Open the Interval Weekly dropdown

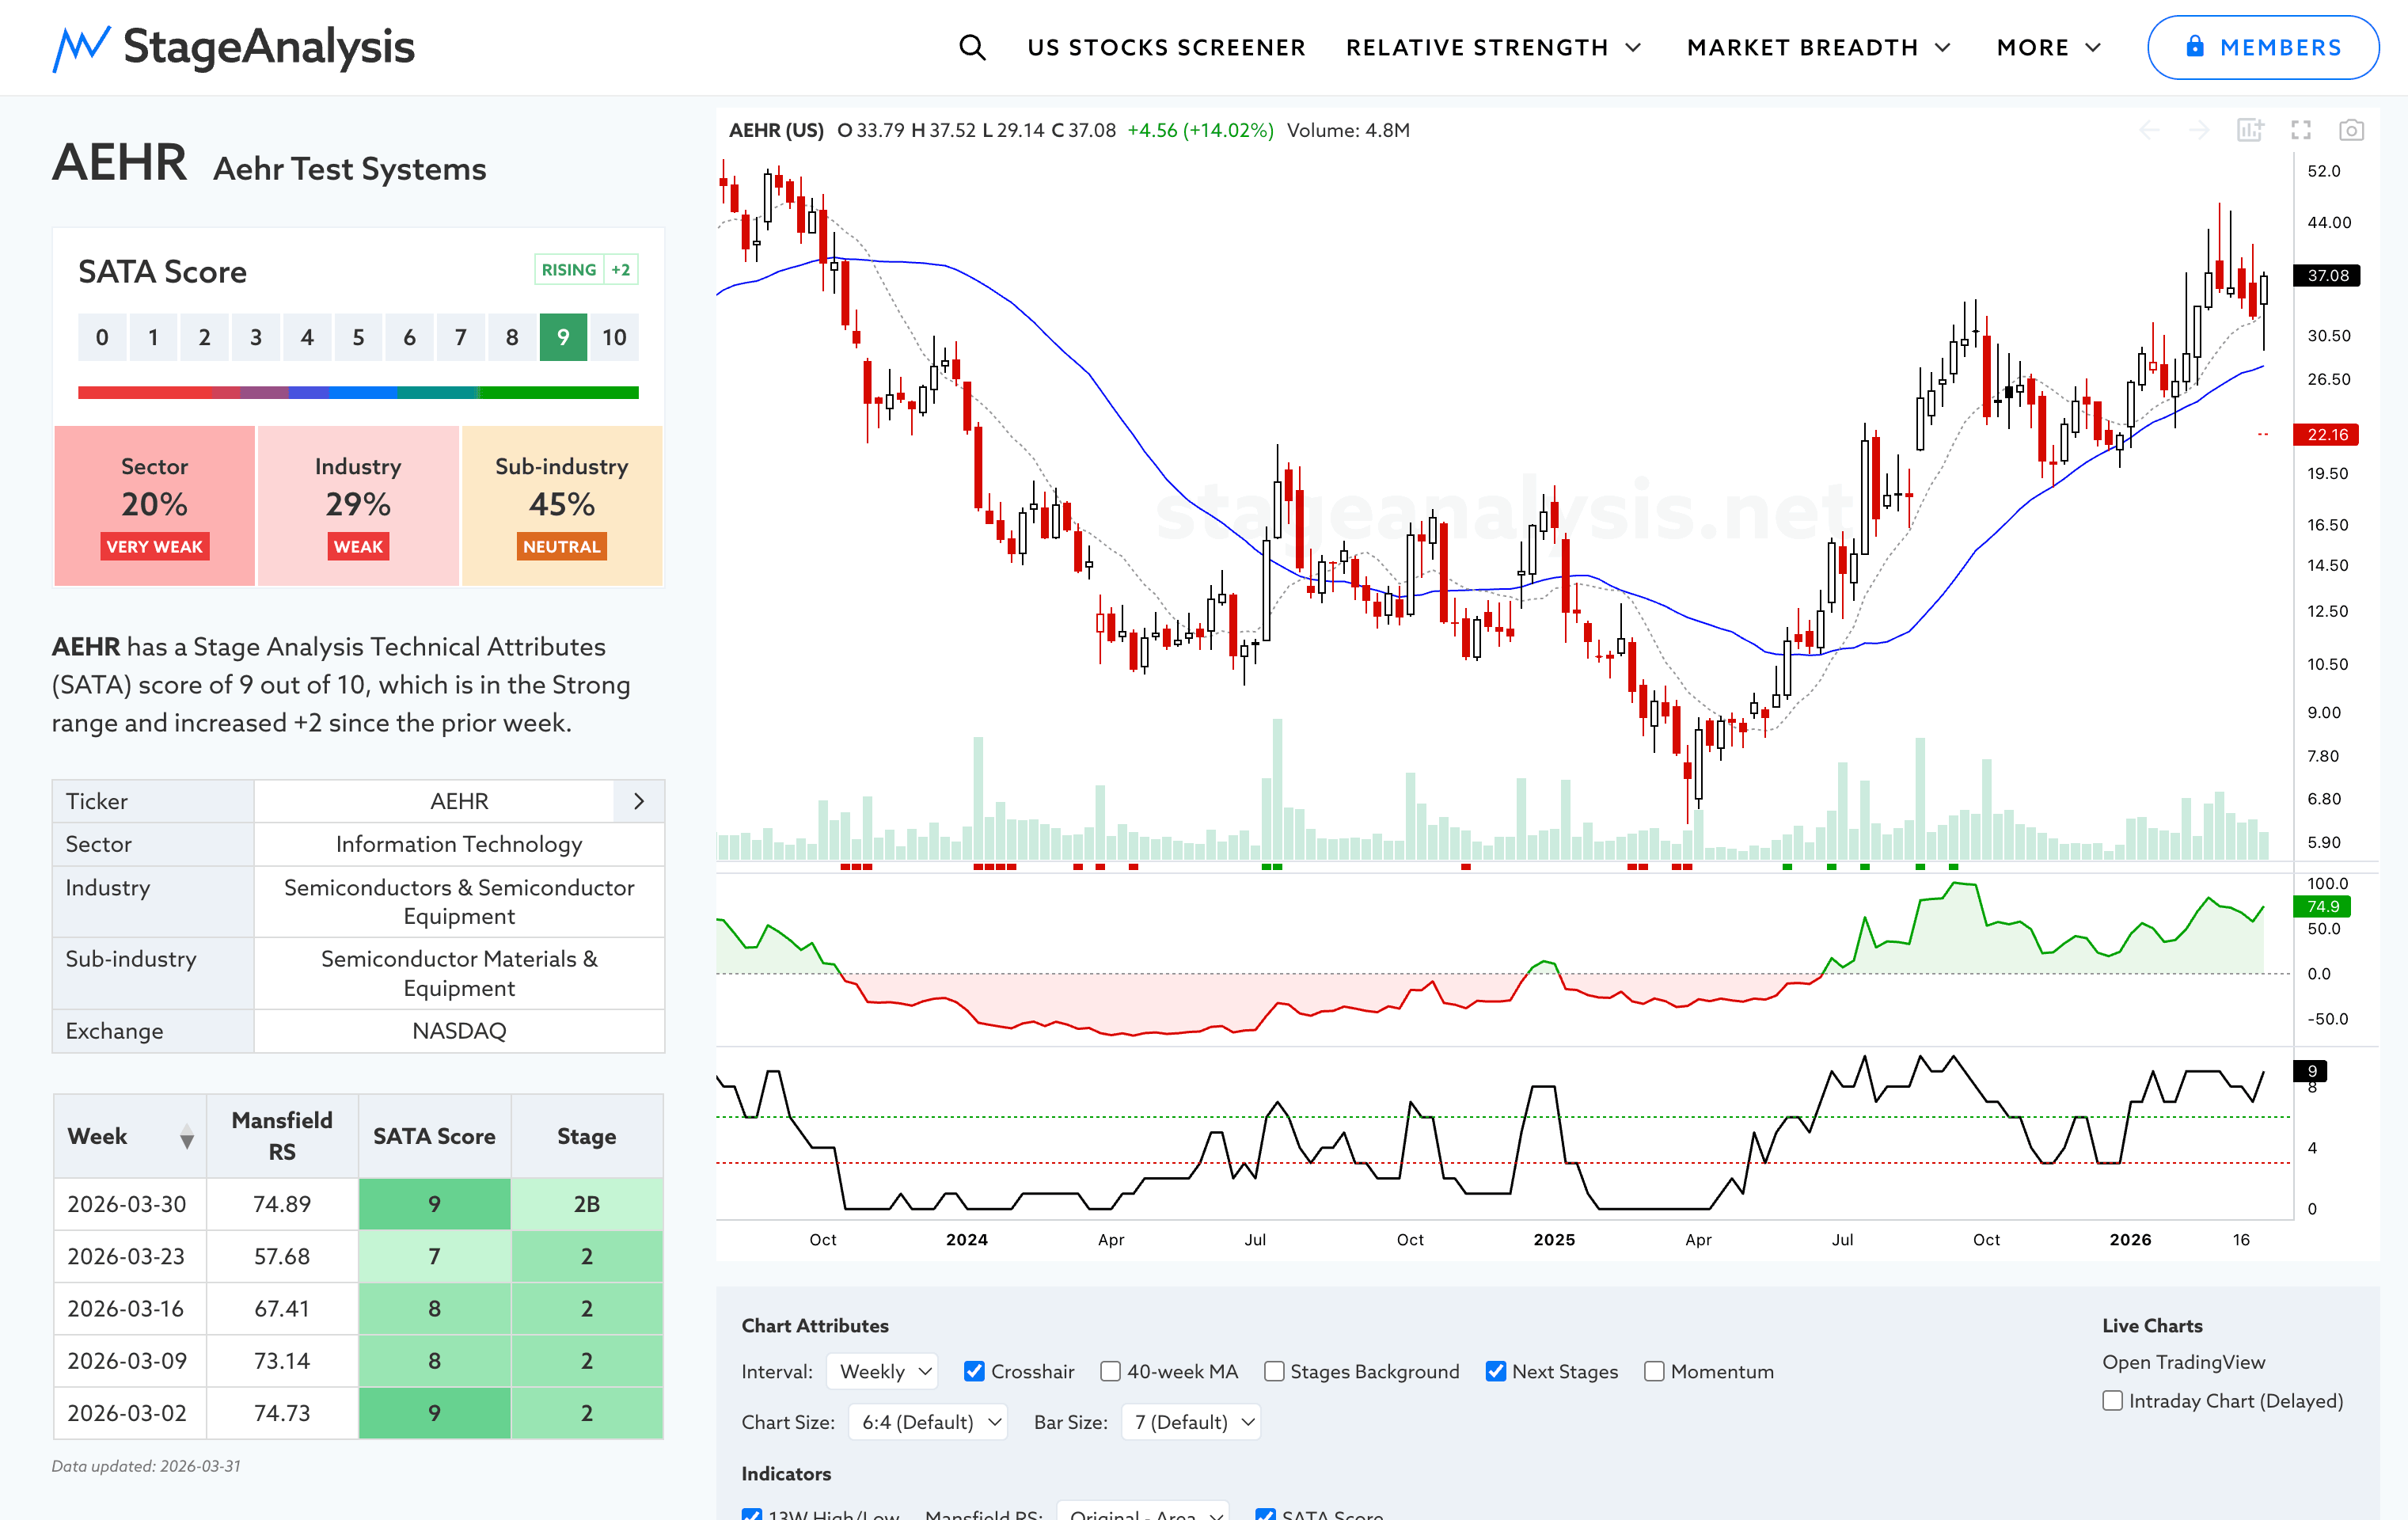[882, 1371]
